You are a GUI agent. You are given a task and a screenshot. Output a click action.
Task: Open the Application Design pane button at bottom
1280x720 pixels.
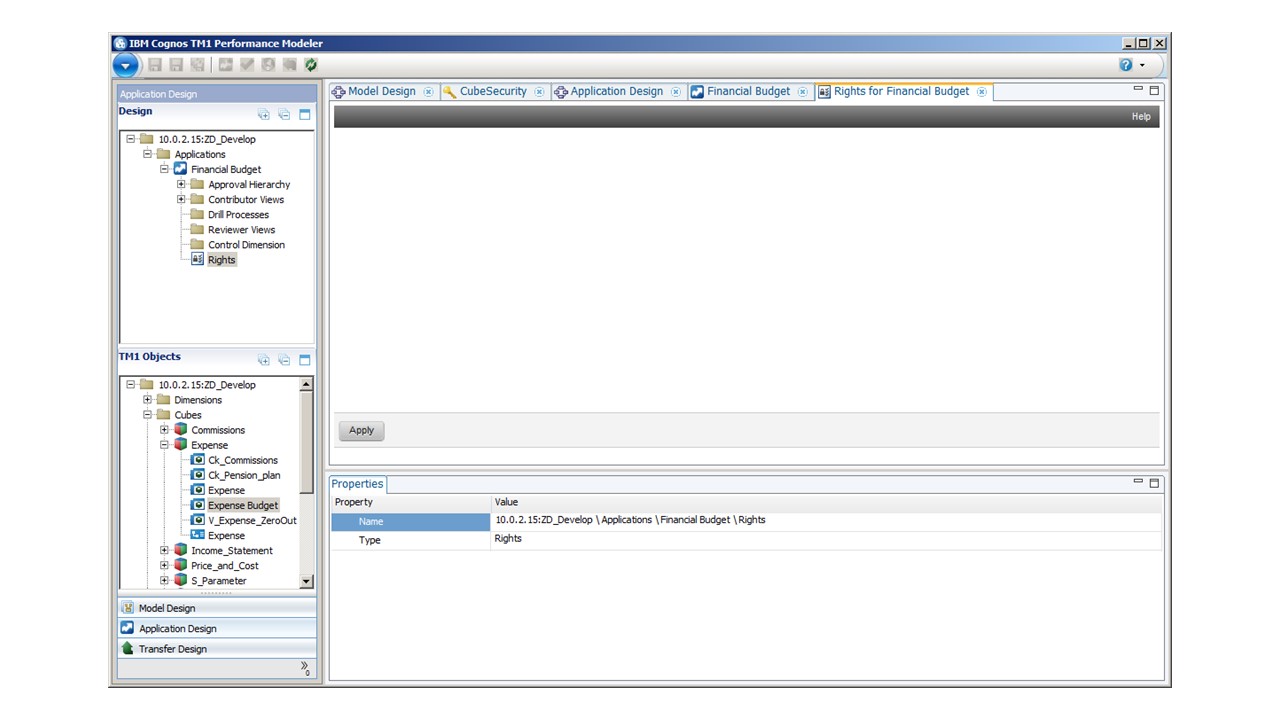(x=217, y=628)
